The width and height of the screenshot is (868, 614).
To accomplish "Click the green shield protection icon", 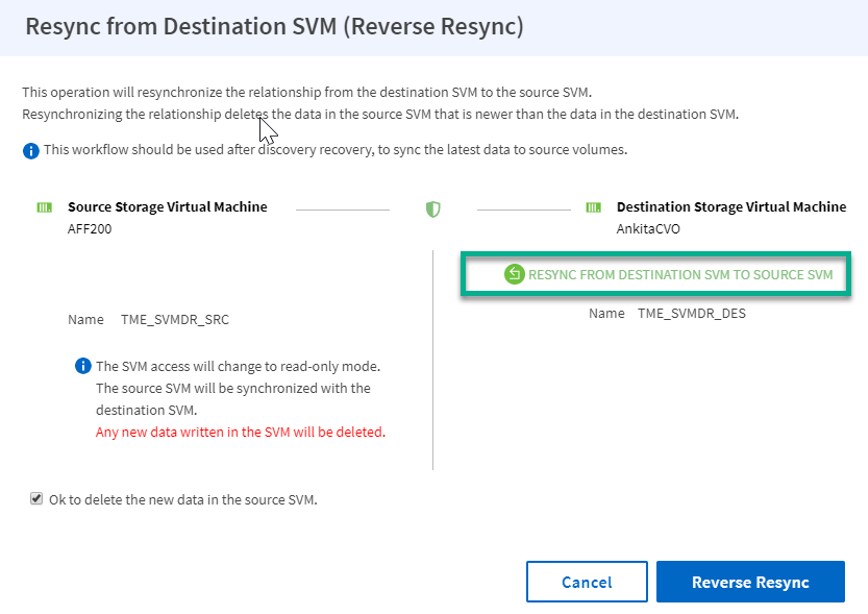I will click(433, 209).
